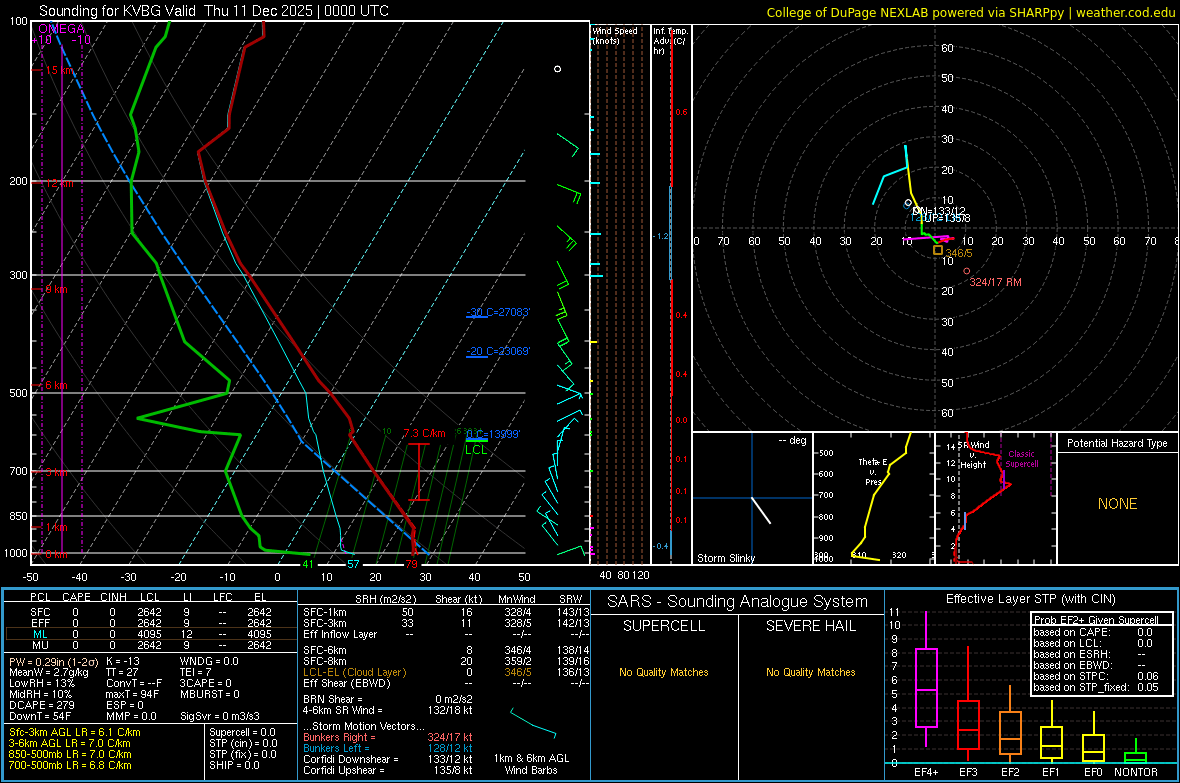
Task: Select the Effective Layer STP (with CIN) title
Action: (x=1030, y=599)
